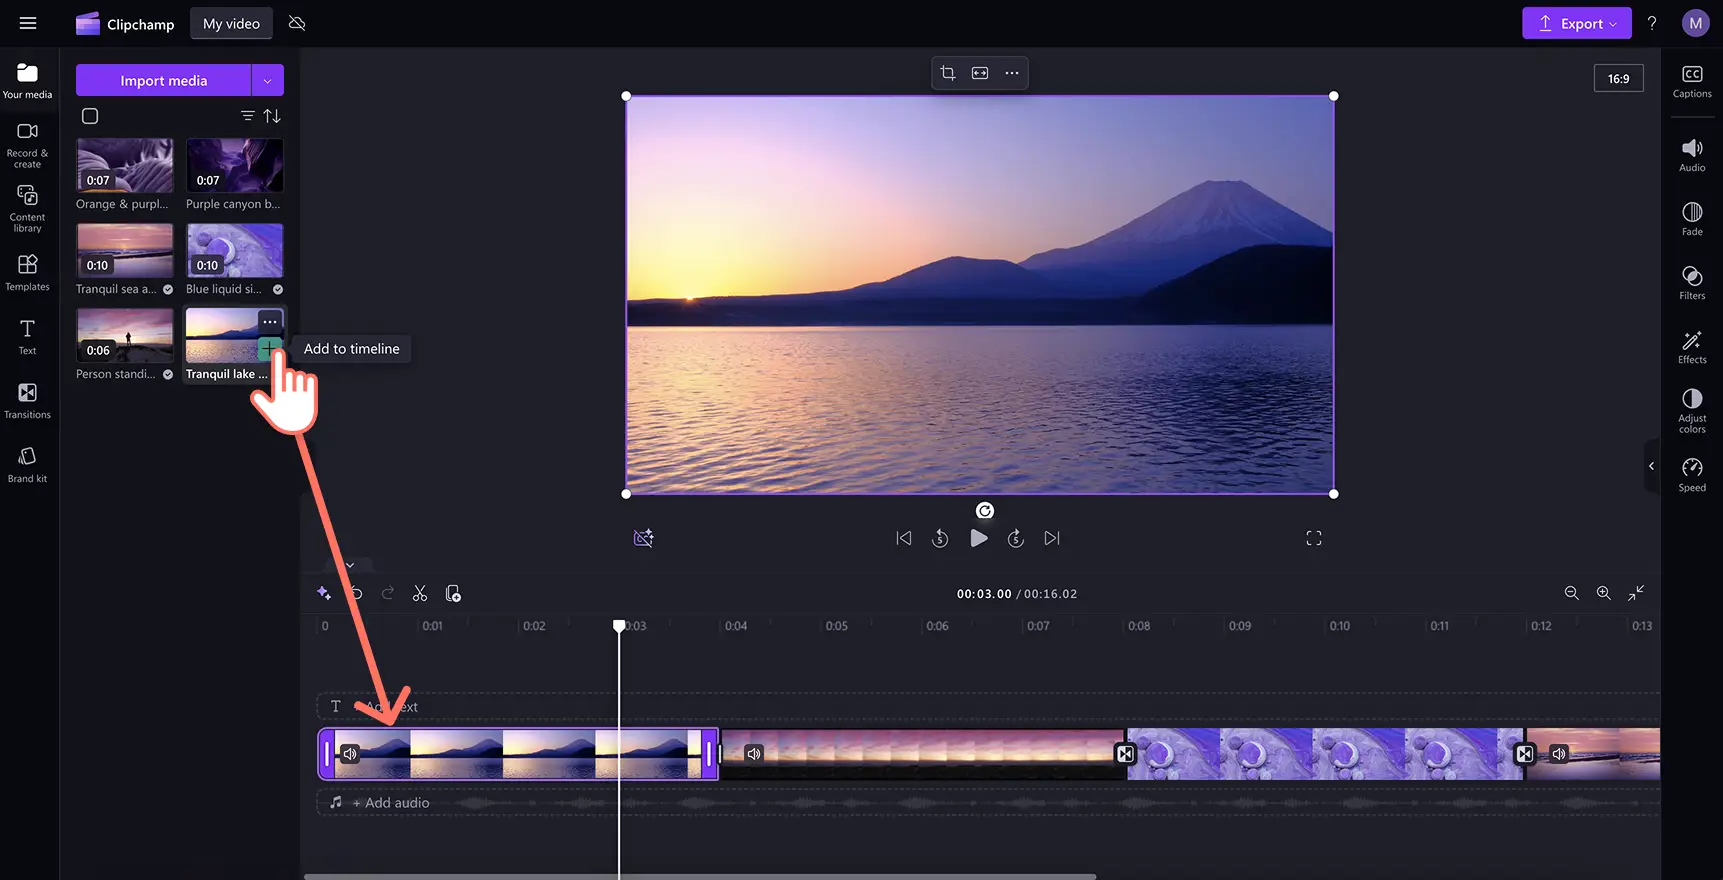Select the Purple canyon media thumbnail
The width and height of the screenshot is (1723, 880).
click(x=234, y=165)
